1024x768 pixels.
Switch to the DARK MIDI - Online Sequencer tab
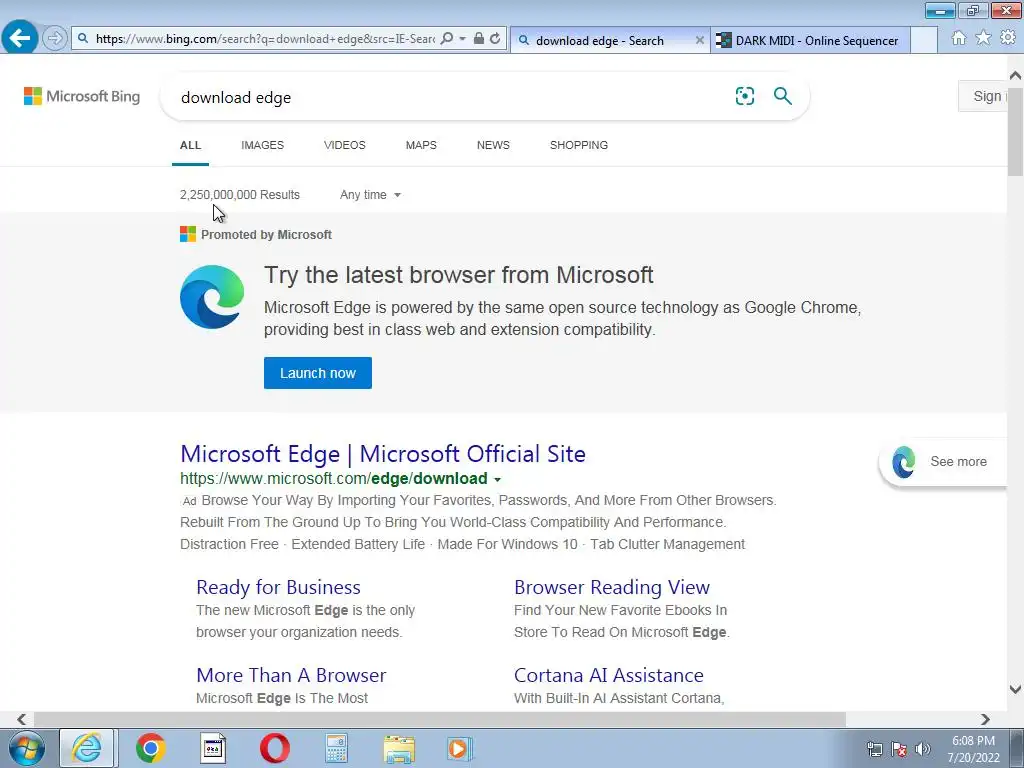810,40
